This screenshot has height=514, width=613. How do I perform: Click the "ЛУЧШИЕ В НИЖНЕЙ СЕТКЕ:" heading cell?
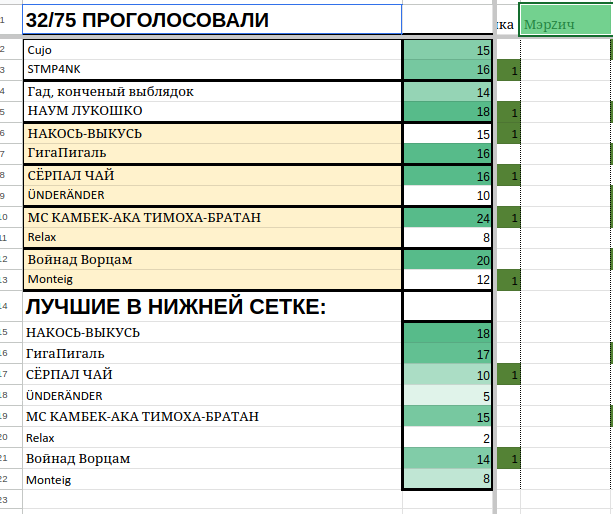point(212,306)
